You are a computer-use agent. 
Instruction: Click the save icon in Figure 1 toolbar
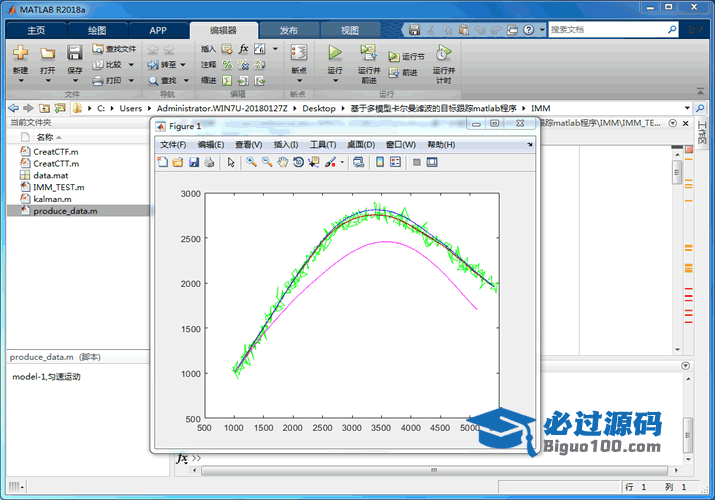194,162
